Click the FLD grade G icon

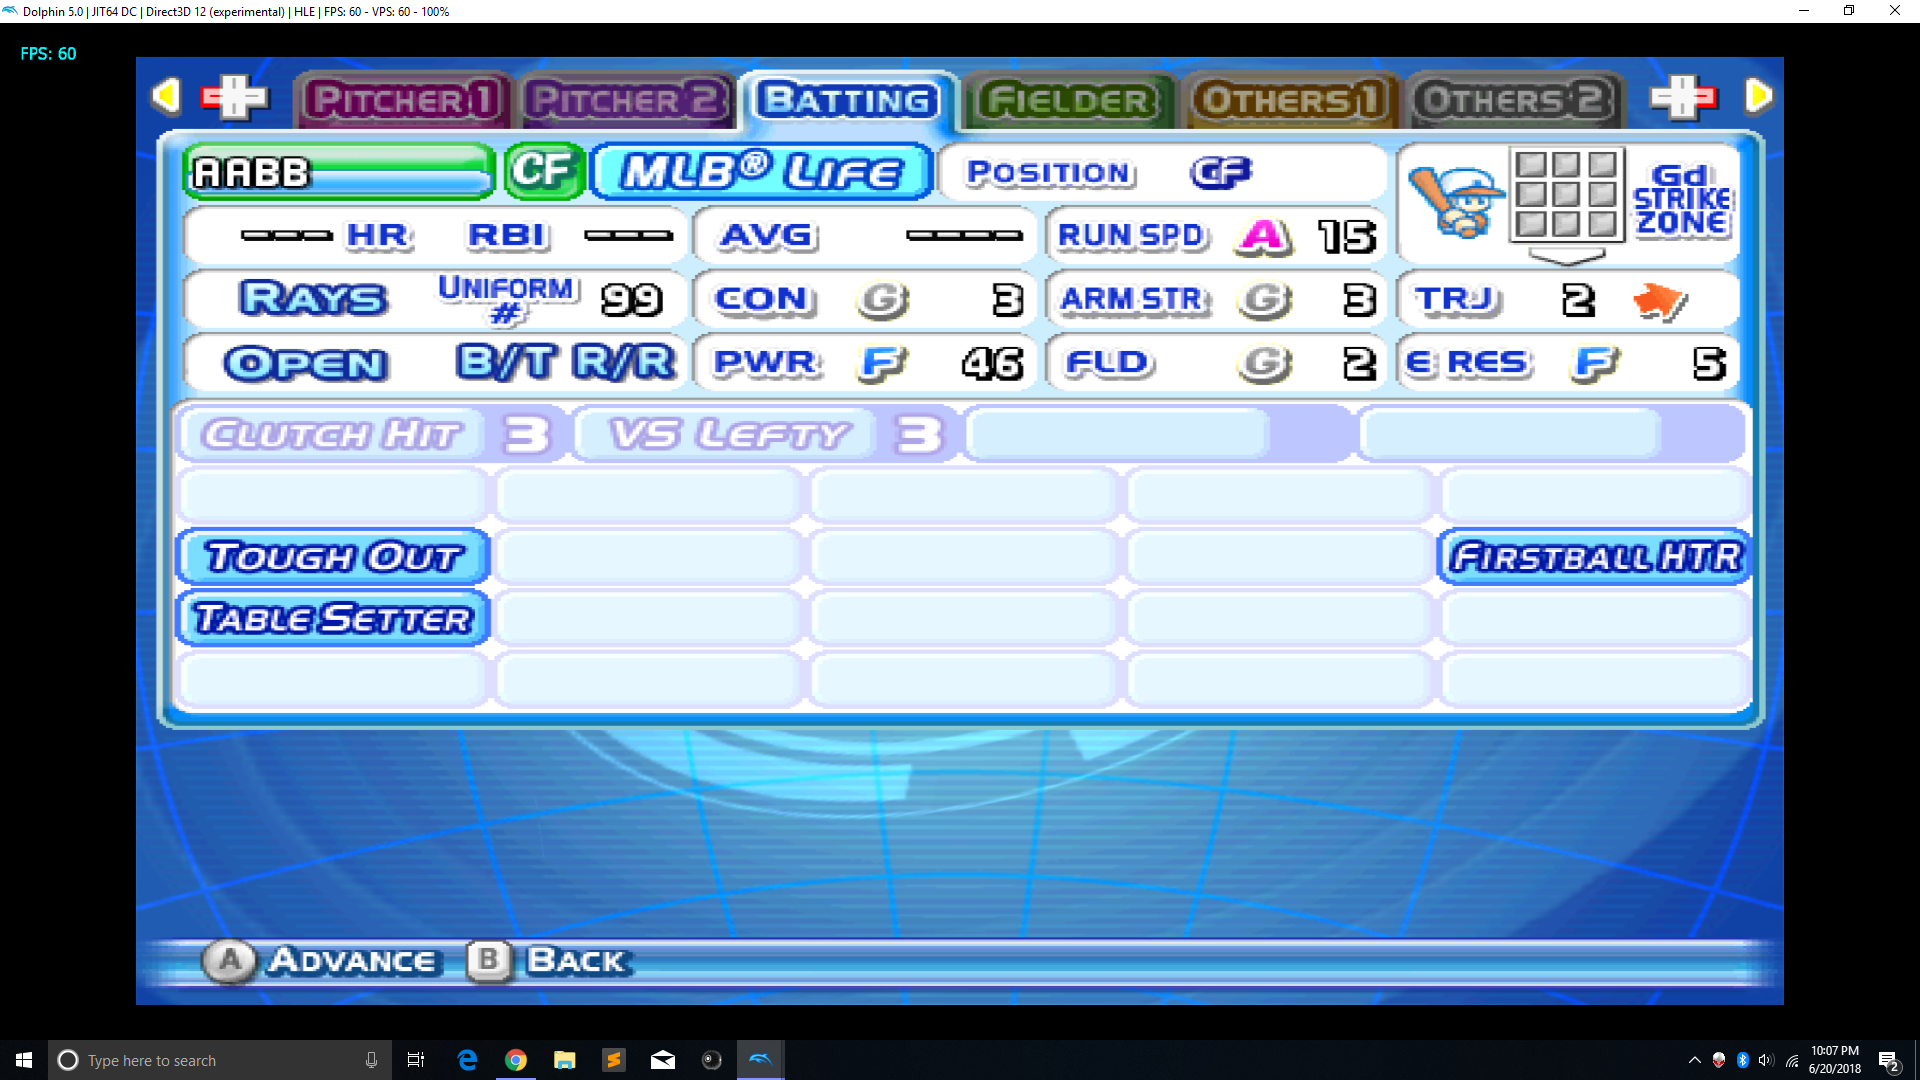click(1265, 363)
